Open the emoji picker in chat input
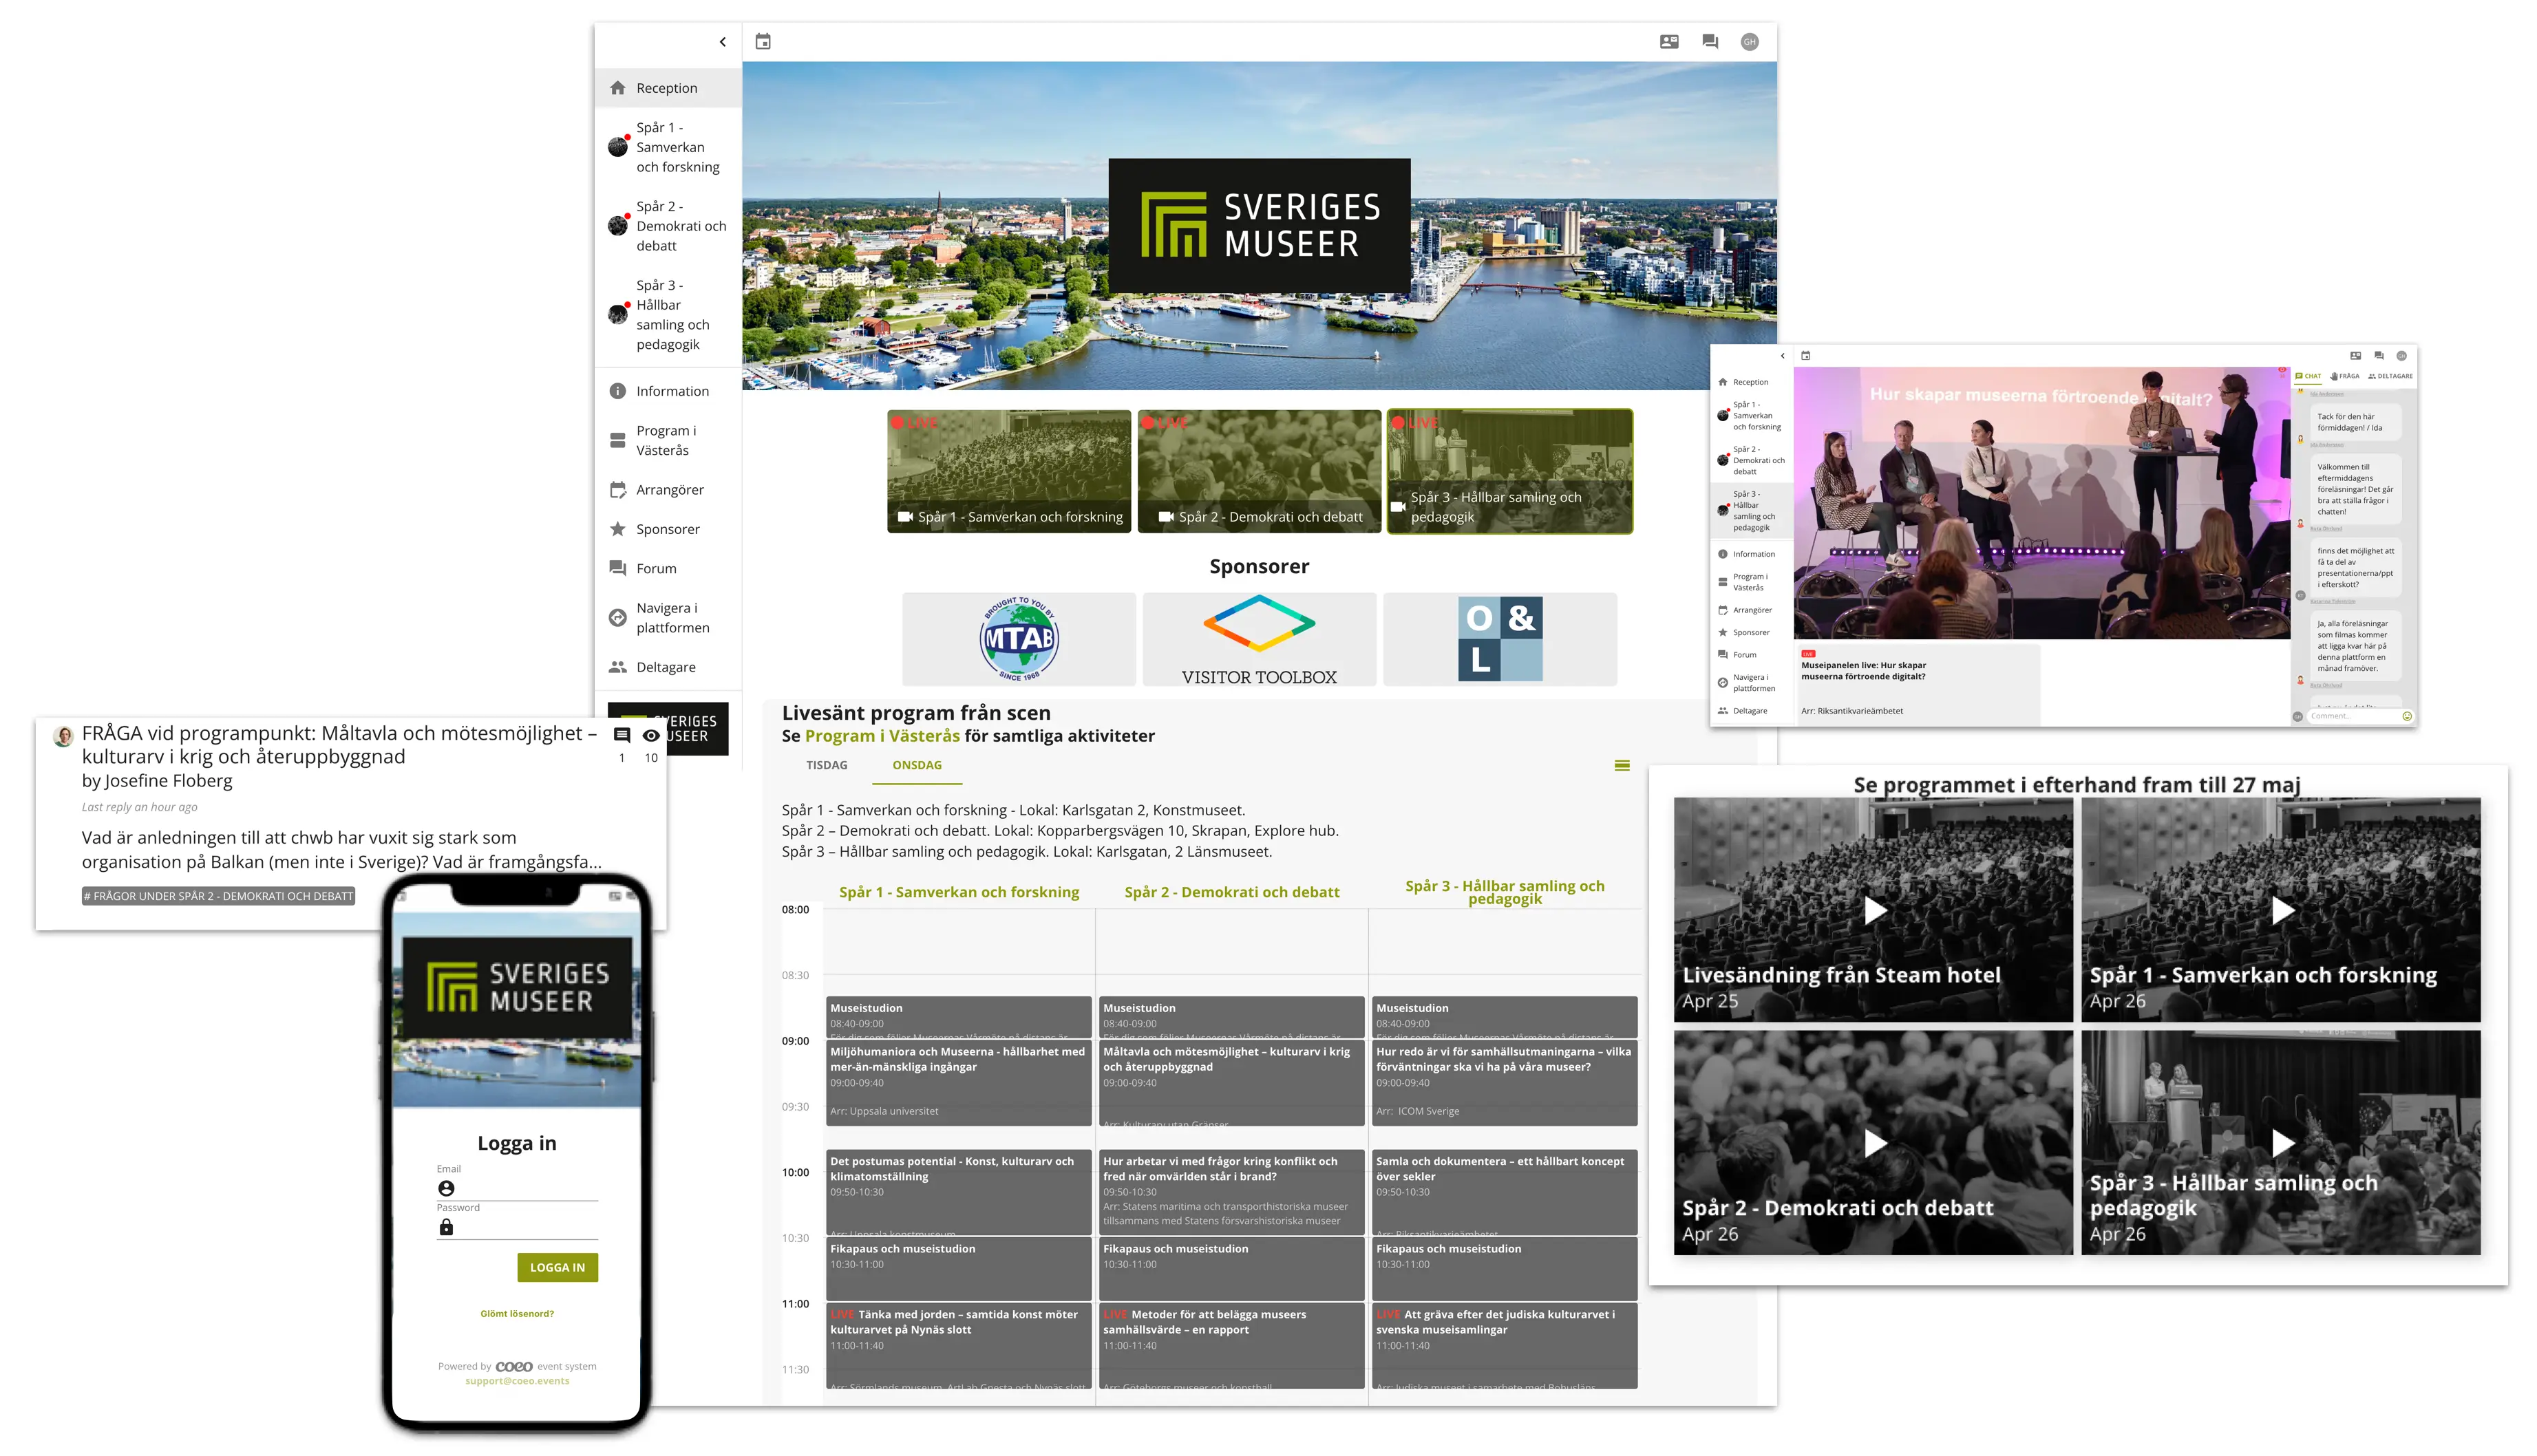This screenshot has height=1456, width=2537. [2407, 716]
